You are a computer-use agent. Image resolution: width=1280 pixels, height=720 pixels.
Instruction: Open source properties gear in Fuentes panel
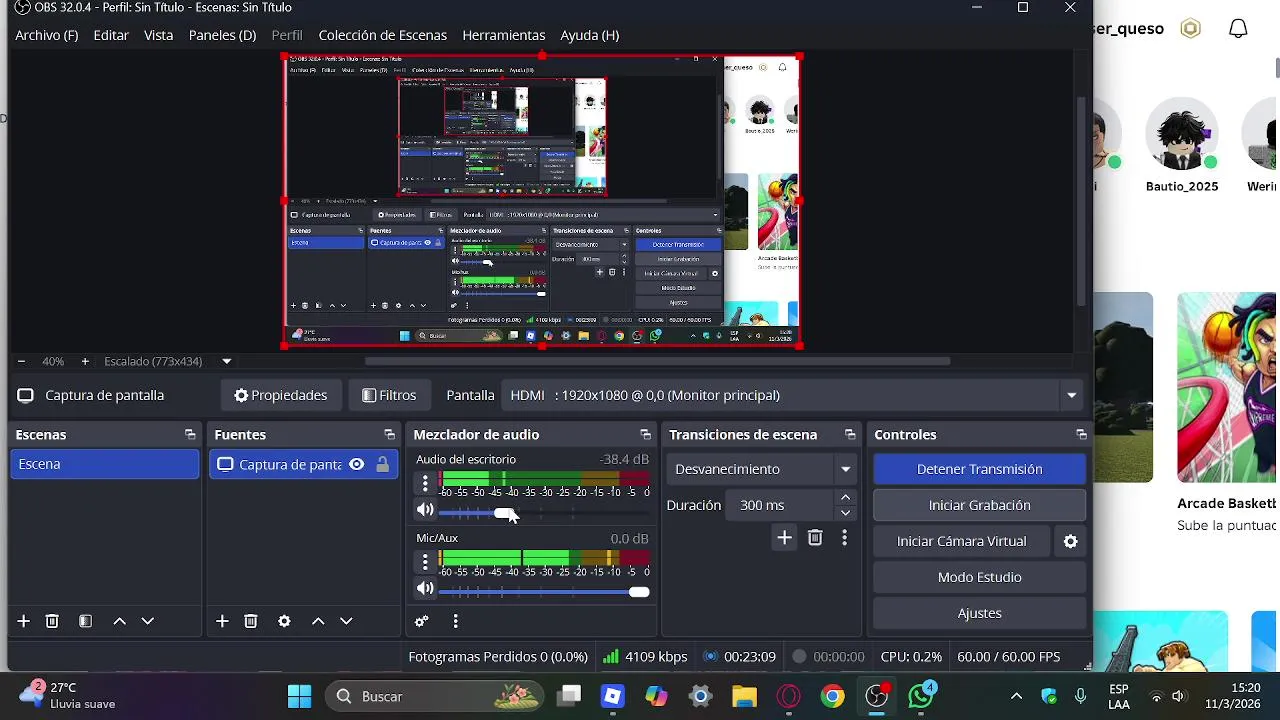click(284, 621)
